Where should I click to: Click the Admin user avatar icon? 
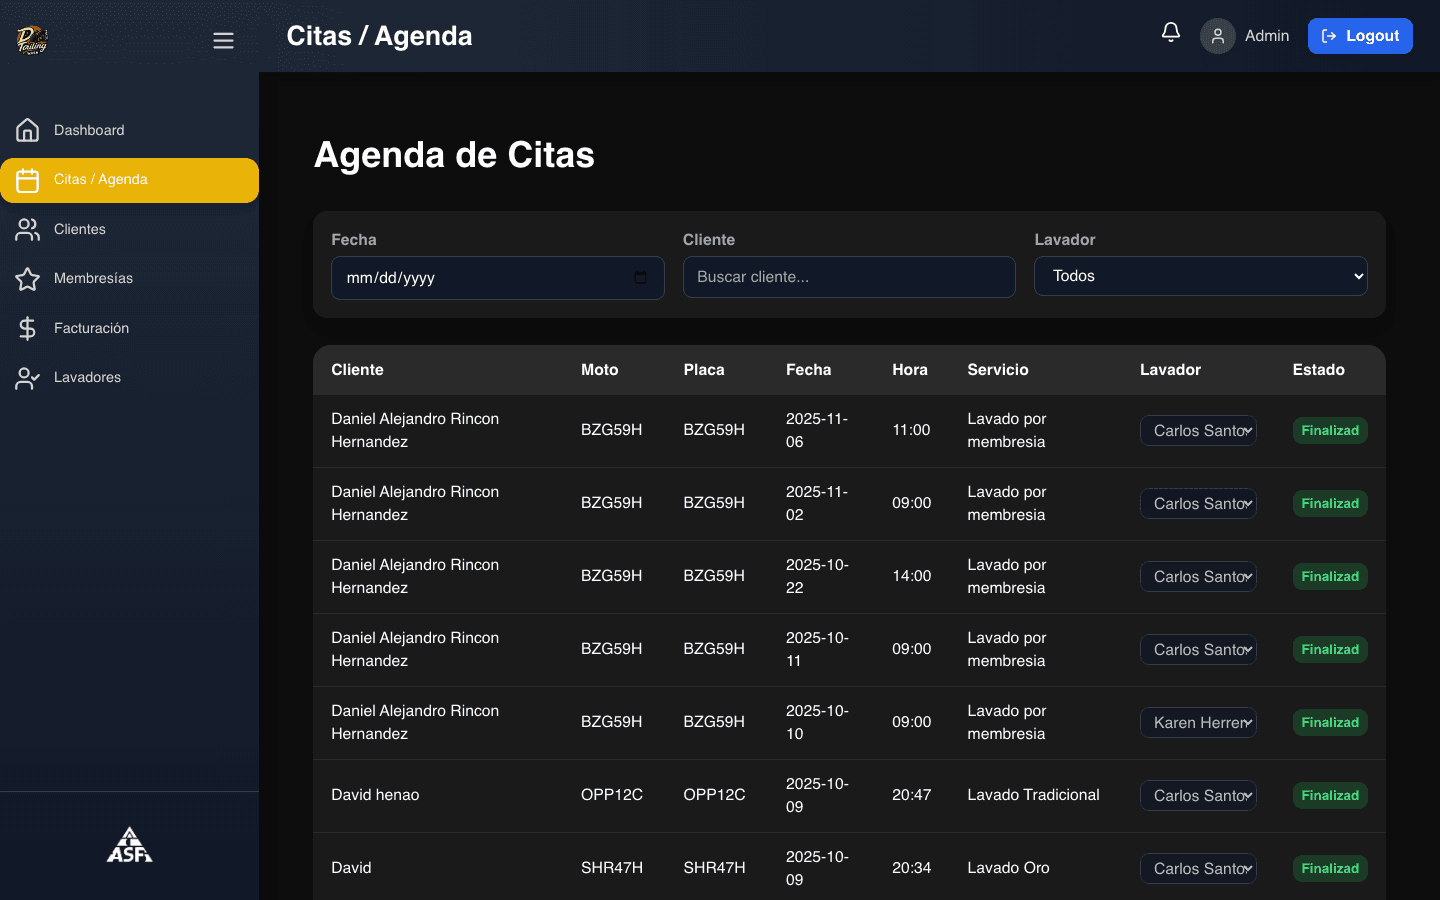[x=1218, y=36]
